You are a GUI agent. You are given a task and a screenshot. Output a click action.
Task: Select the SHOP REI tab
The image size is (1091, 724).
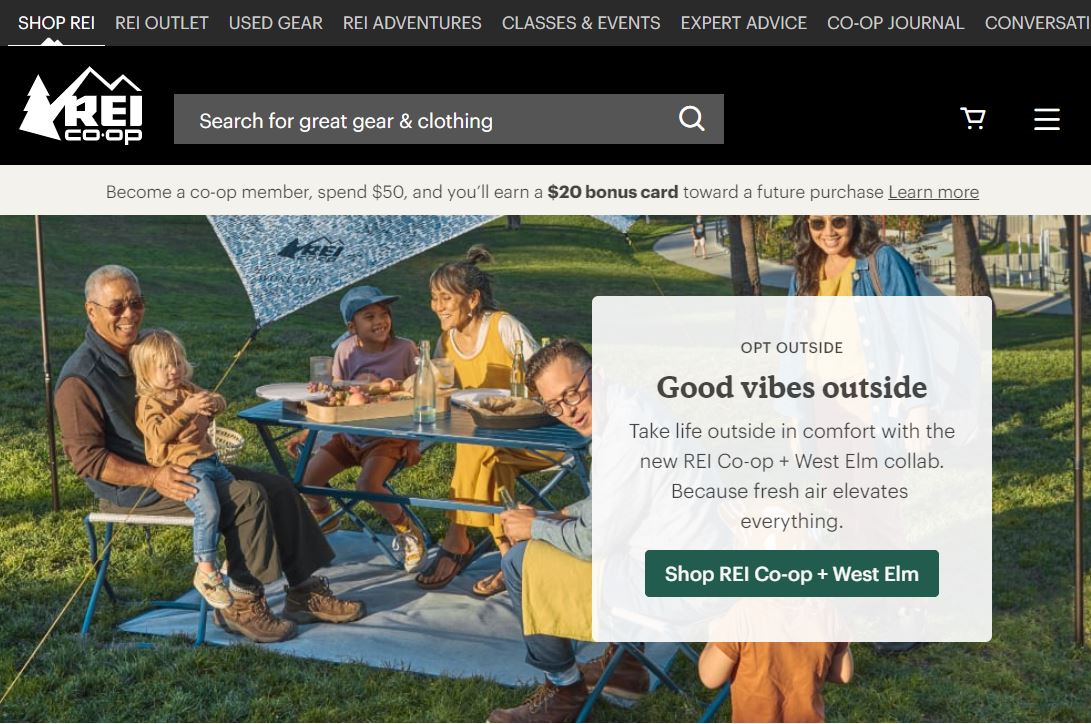(56, 23)
